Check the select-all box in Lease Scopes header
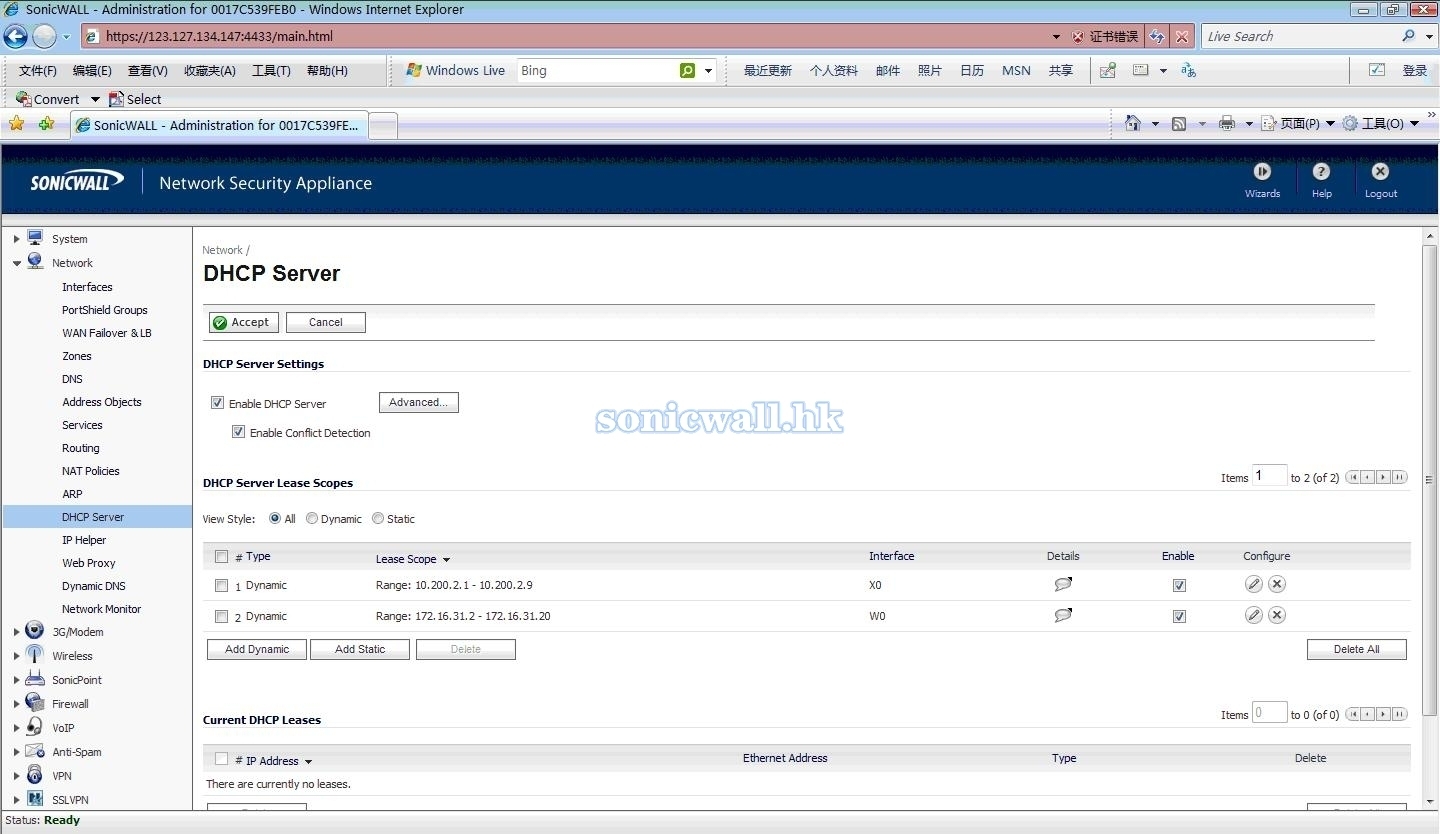The image size is (1440, 834). pyautogui.click(x=222, y=557)
